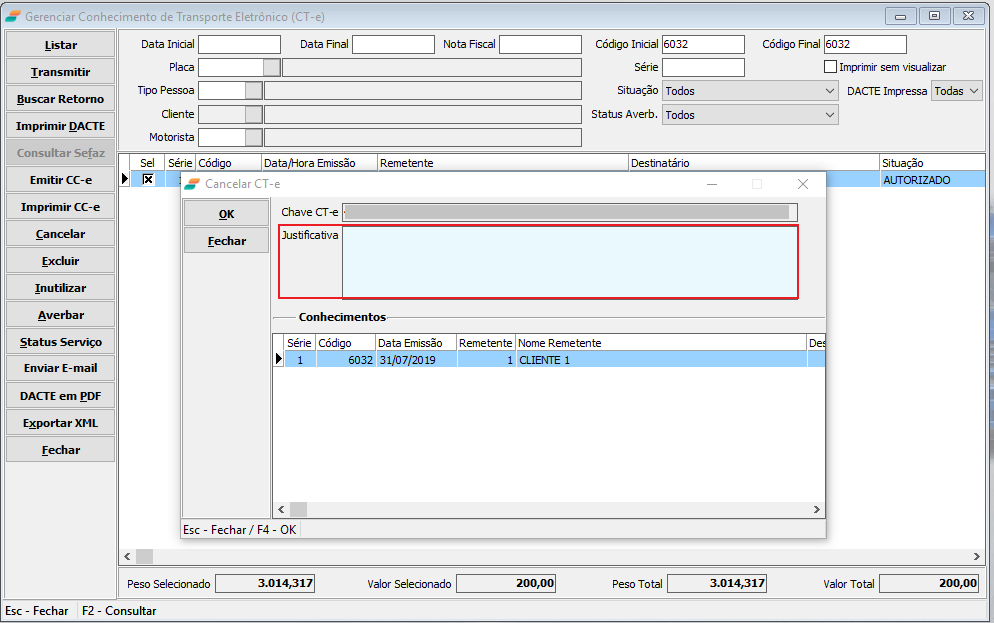Click the Imprimir DACTE sidebar button
The image size is (994, 623).
60,126
